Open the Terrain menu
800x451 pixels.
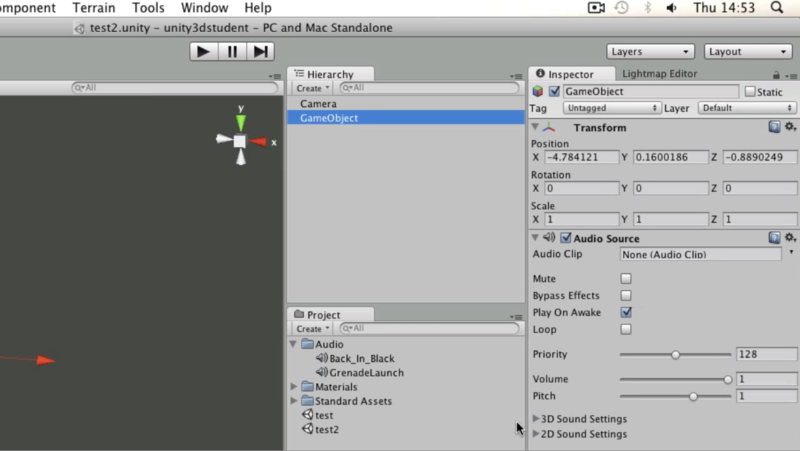[93, 8]
